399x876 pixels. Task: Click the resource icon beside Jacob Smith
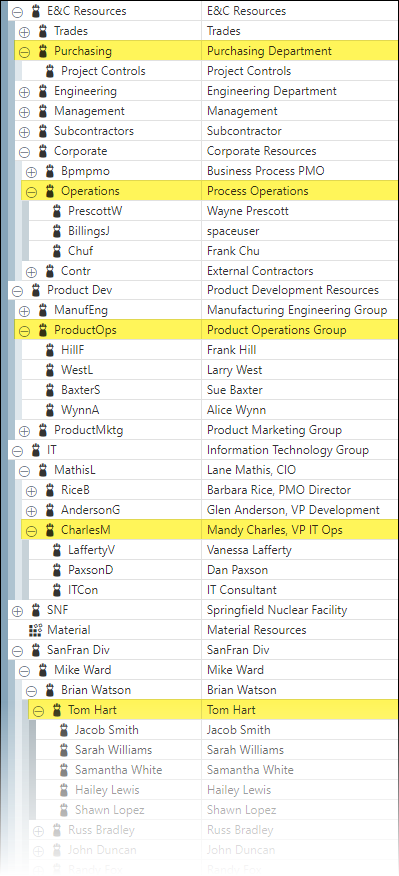click(64, 730)
